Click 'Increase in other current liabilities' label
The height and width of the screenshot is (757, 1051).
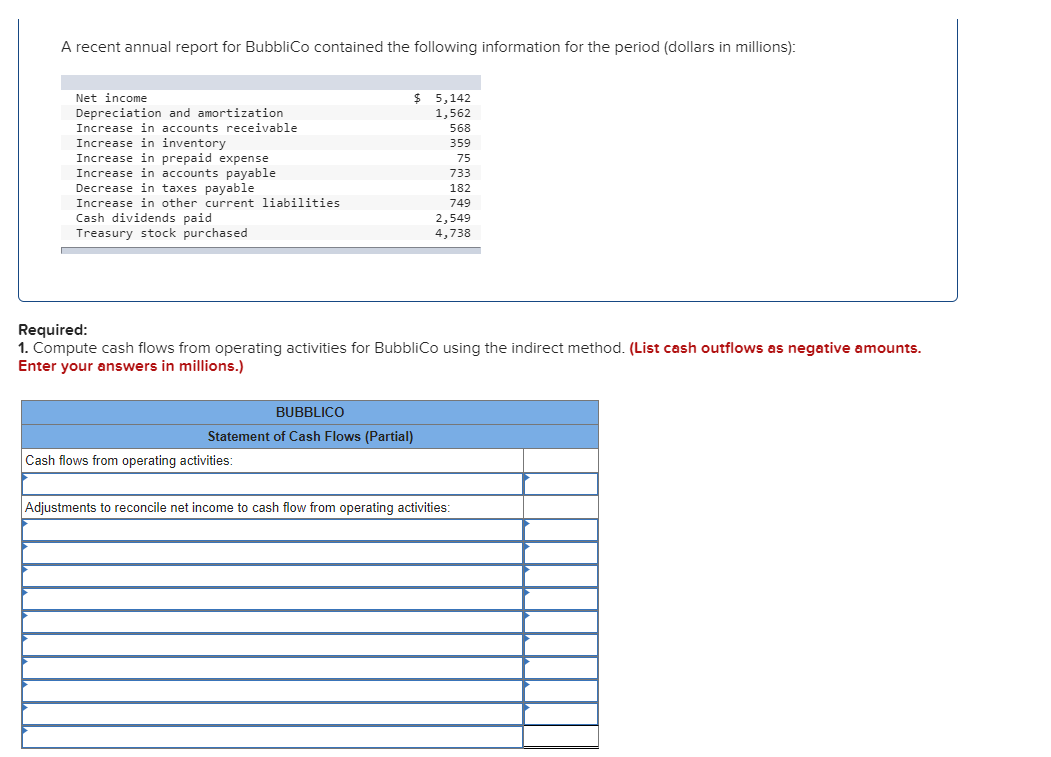pos(208,202)
